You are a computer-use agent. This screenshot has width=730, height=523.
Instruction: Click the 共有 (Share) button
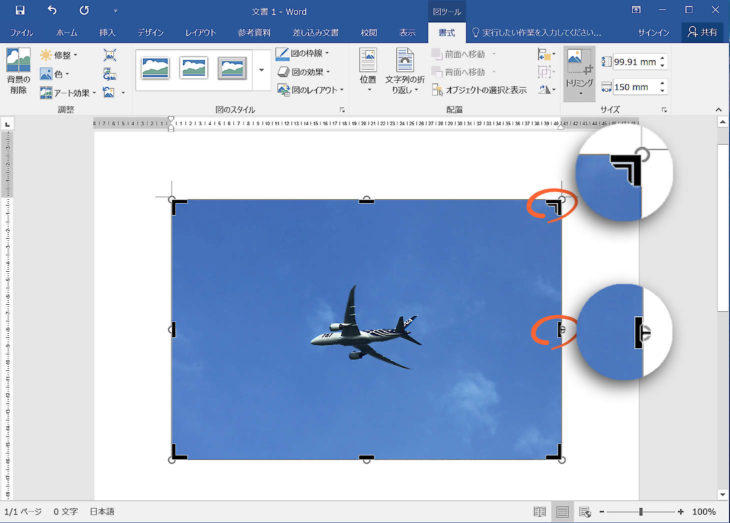[702, 32]
